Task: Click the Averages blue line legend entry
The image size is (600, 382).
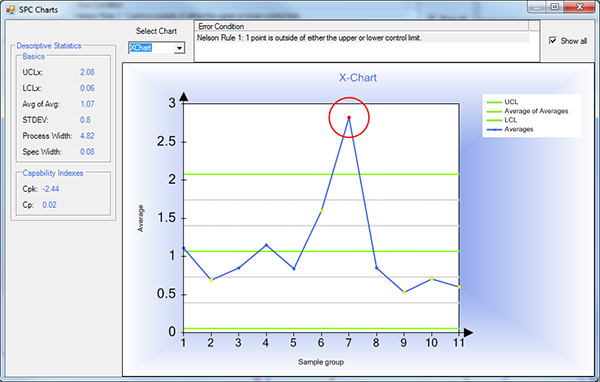Action: (510, 129)
